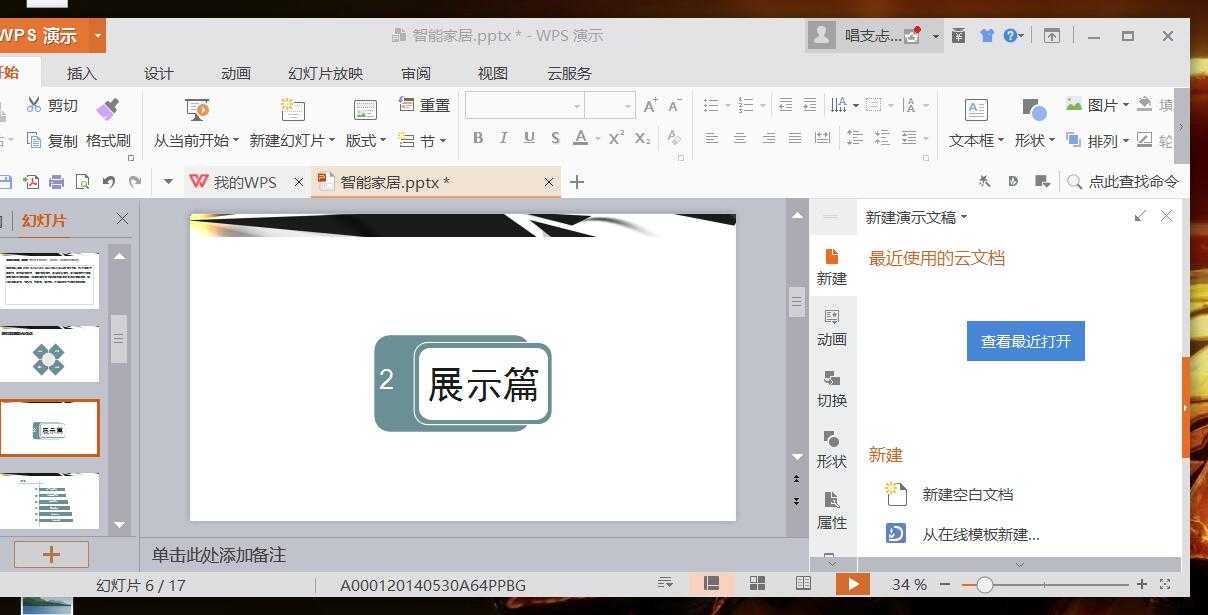Screen dimensions: 1208x615
Task: Click the distributed alignment icon
Action: click(x=822, y=138)
